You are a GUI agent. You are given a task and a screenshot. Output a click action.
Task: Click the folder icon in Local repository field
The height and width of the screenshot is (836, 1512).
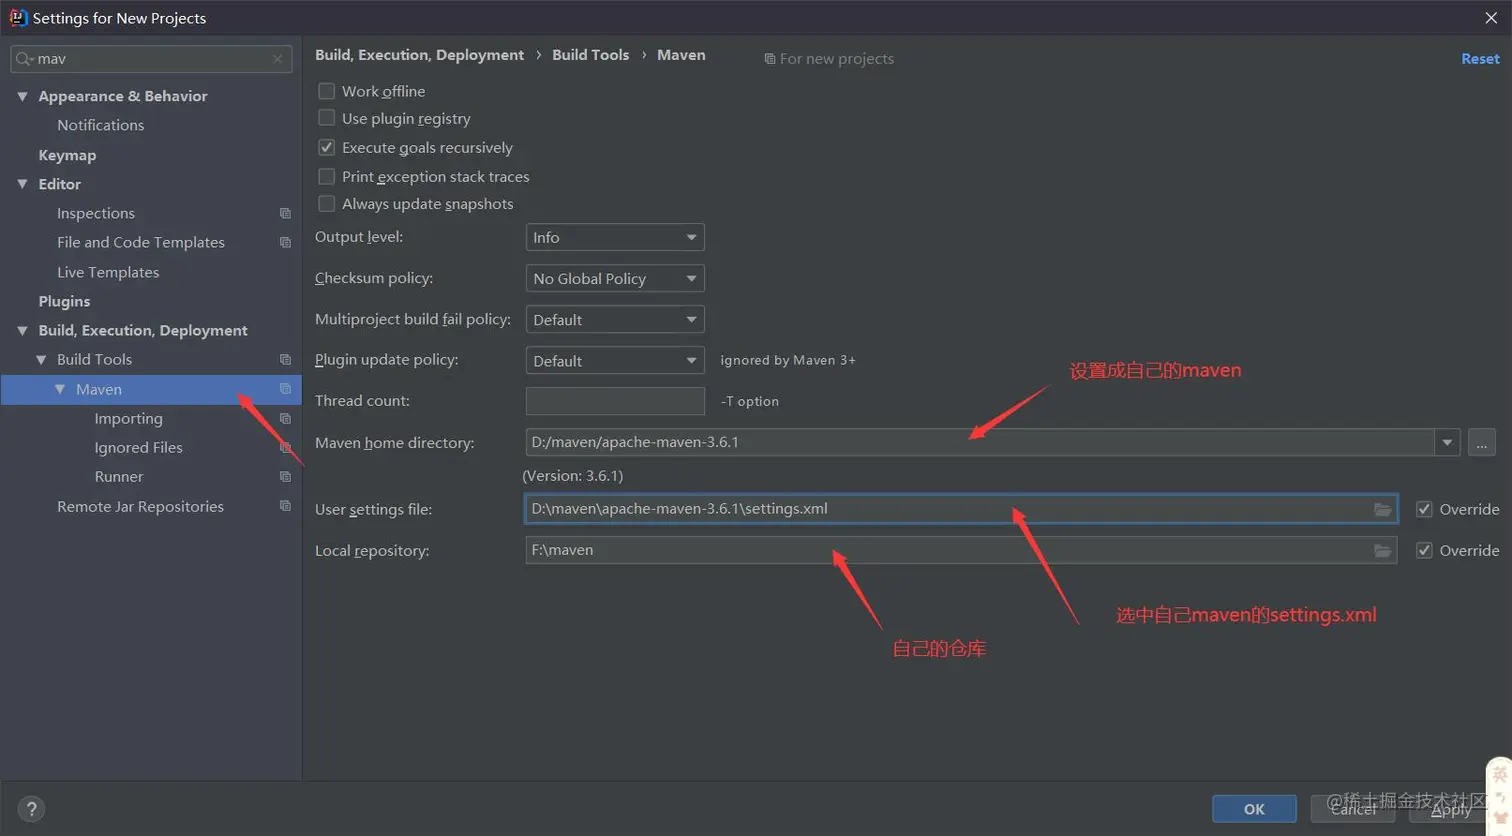click(1382, 551)
